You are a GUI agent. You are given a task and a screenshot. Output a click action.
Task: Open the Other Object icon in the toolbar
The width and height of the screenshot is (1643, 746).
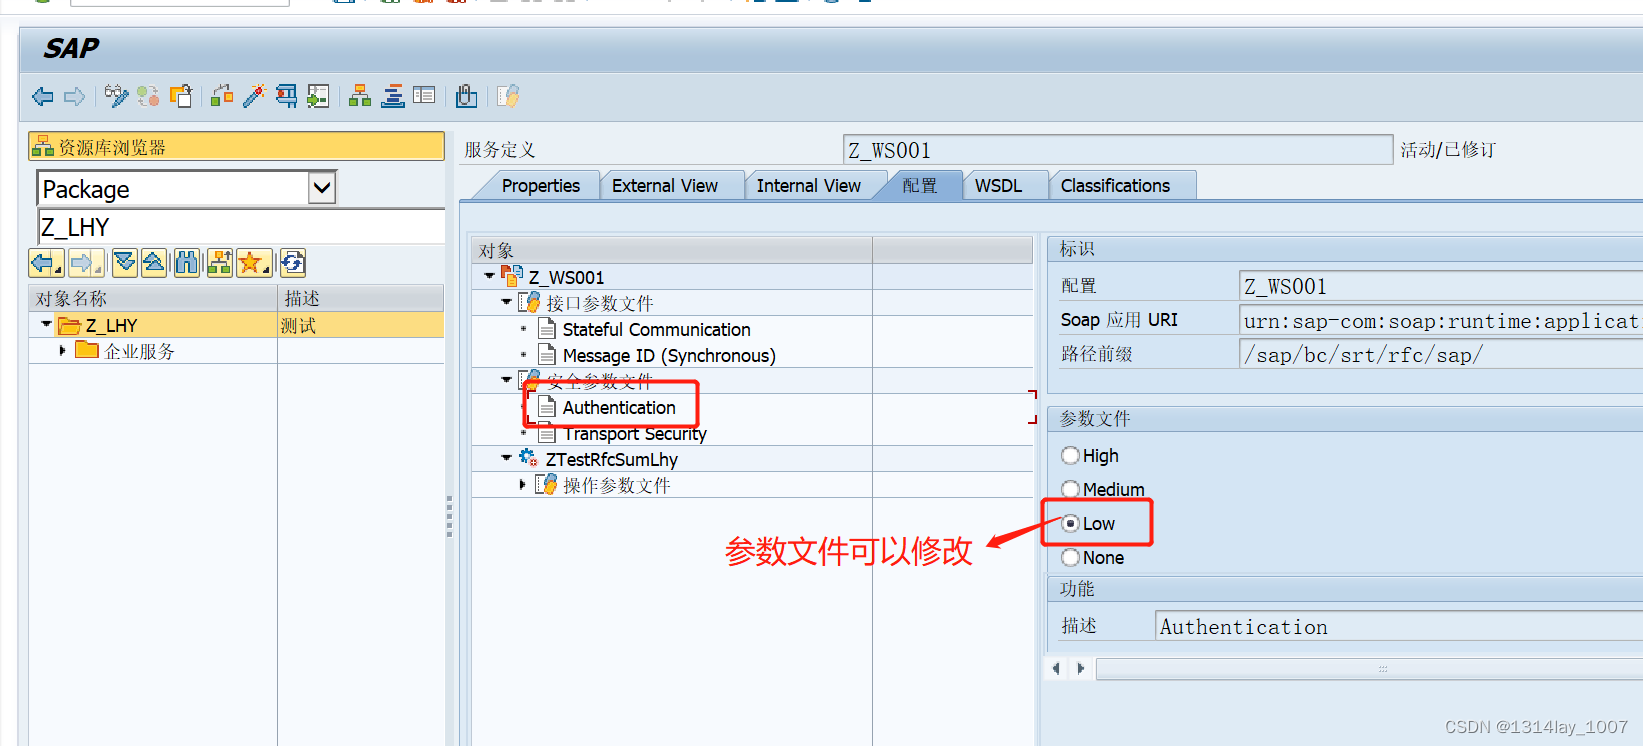[181, 96]
